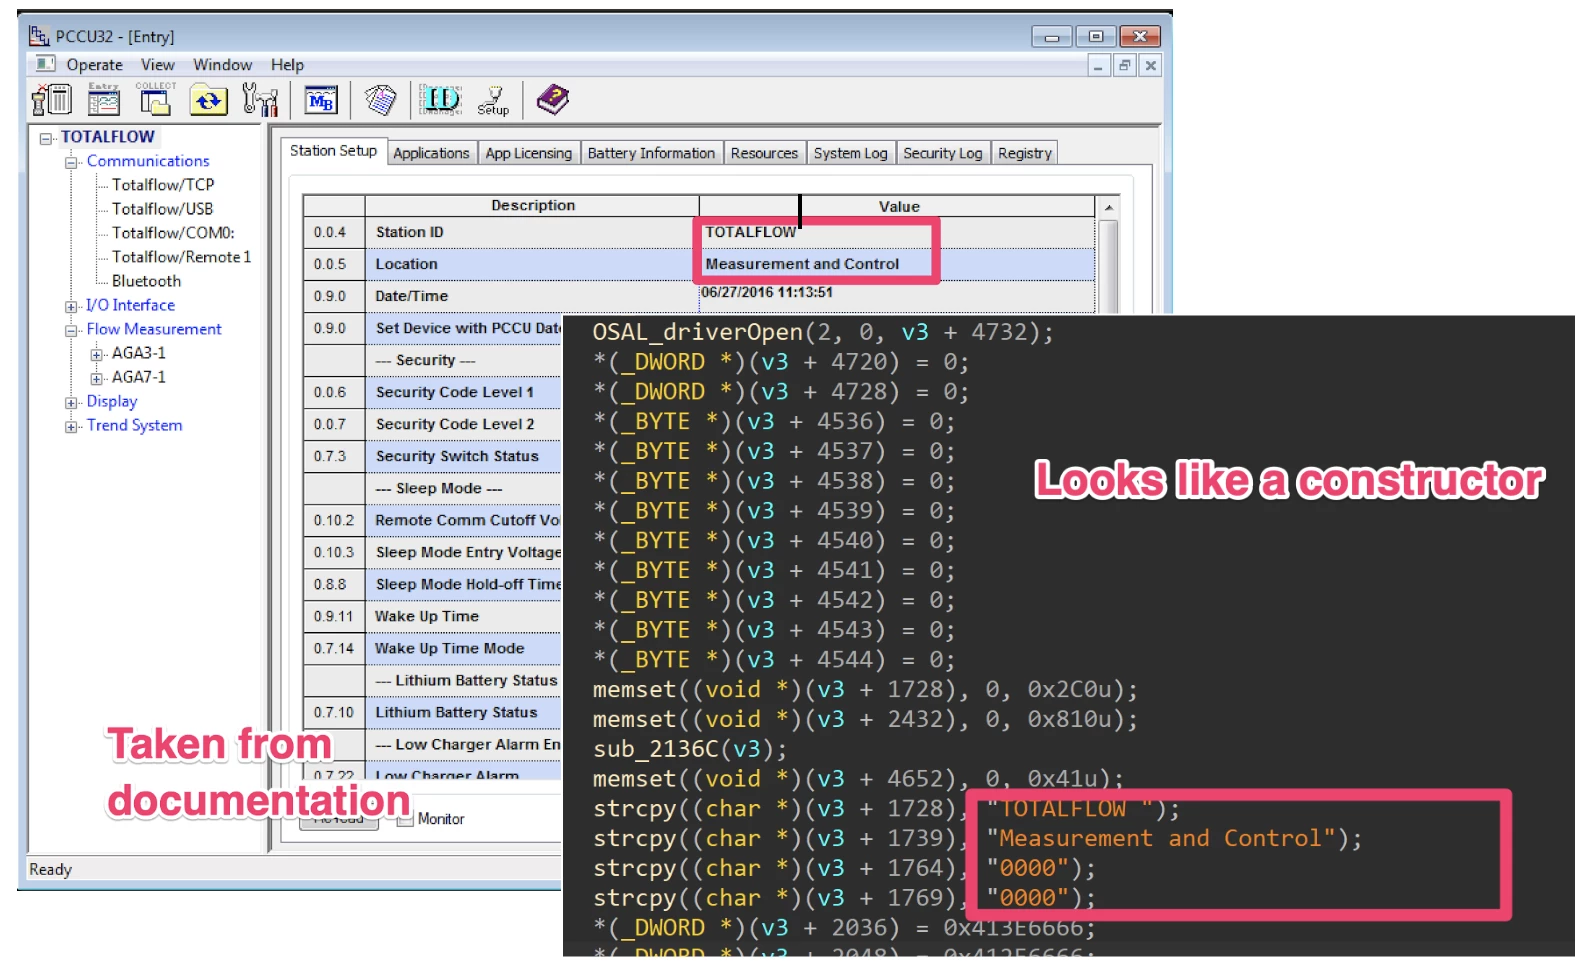Screen dimensions: 1590x978
Task: Open the Help menu
Action: [x=287, y=65]
